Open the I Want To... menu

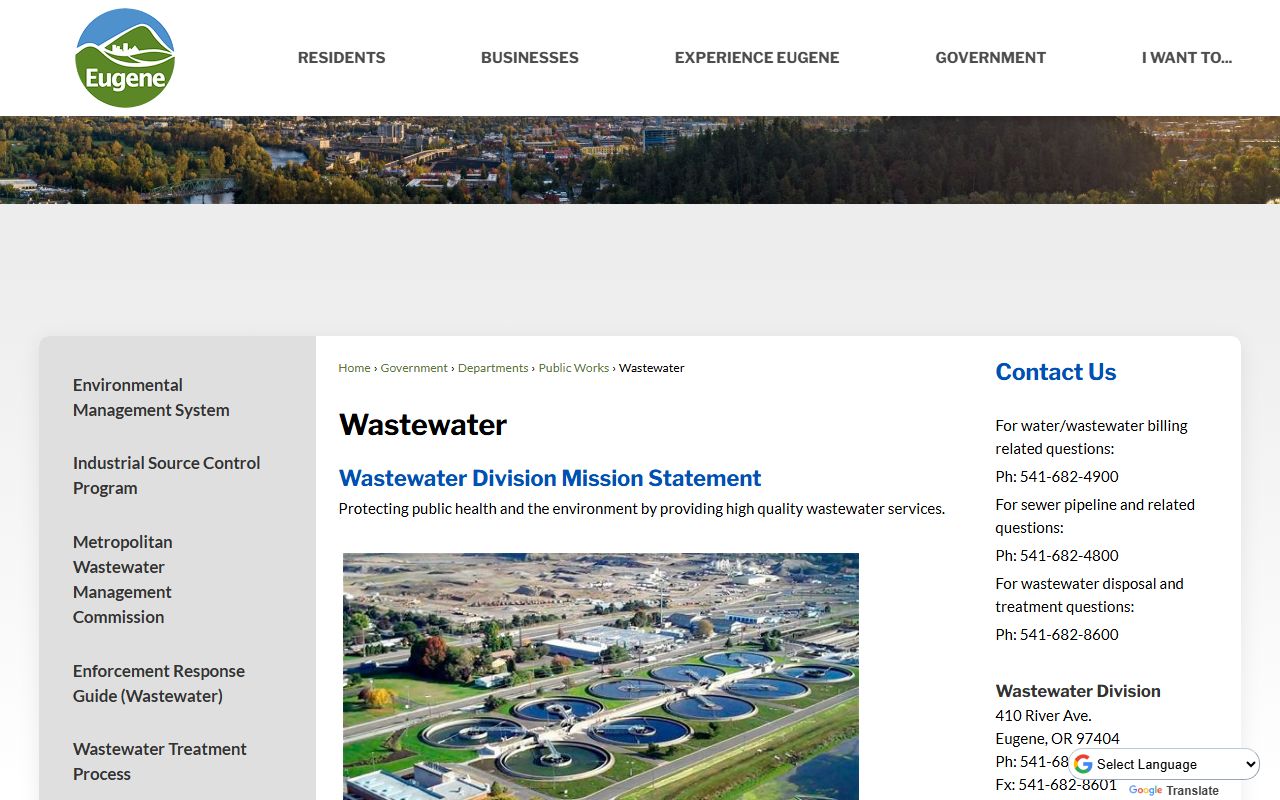pos(1187,58)
